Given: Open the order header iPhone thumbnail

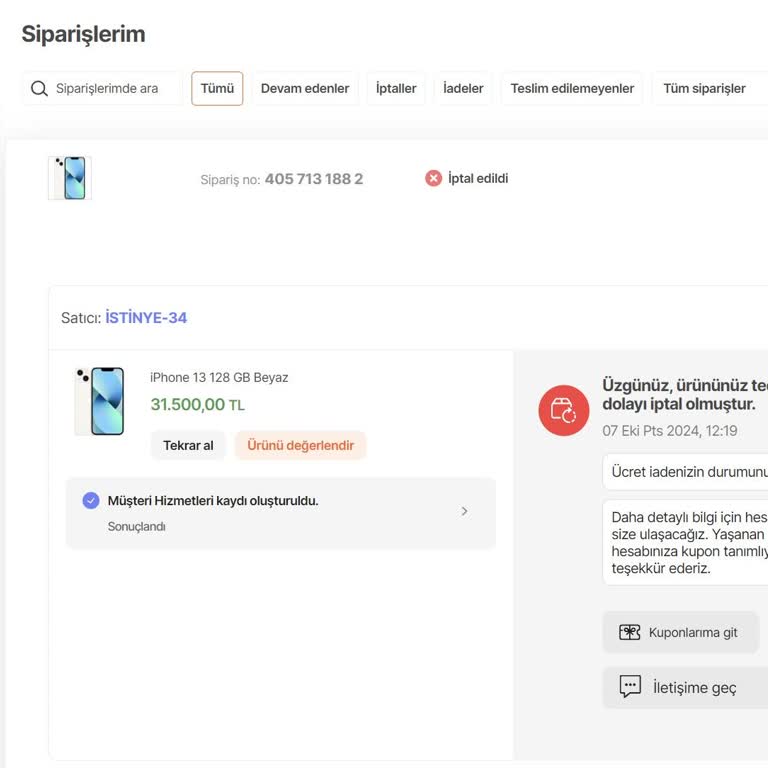Looking at the screenshot, I should point(70,178).
